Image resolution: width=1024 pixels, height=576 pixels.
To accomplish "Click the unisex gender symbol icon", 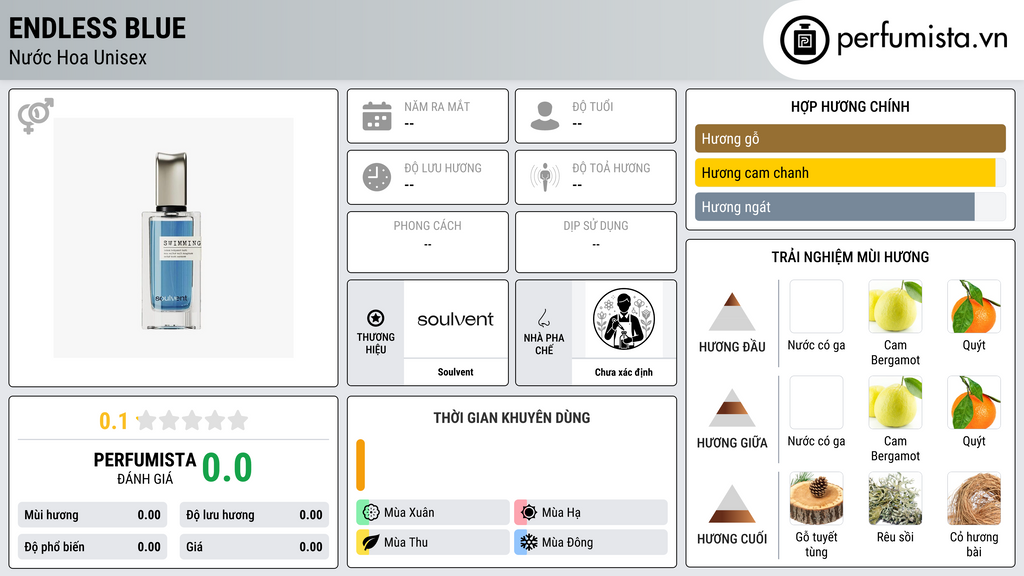I will click(x=35, y=116).
